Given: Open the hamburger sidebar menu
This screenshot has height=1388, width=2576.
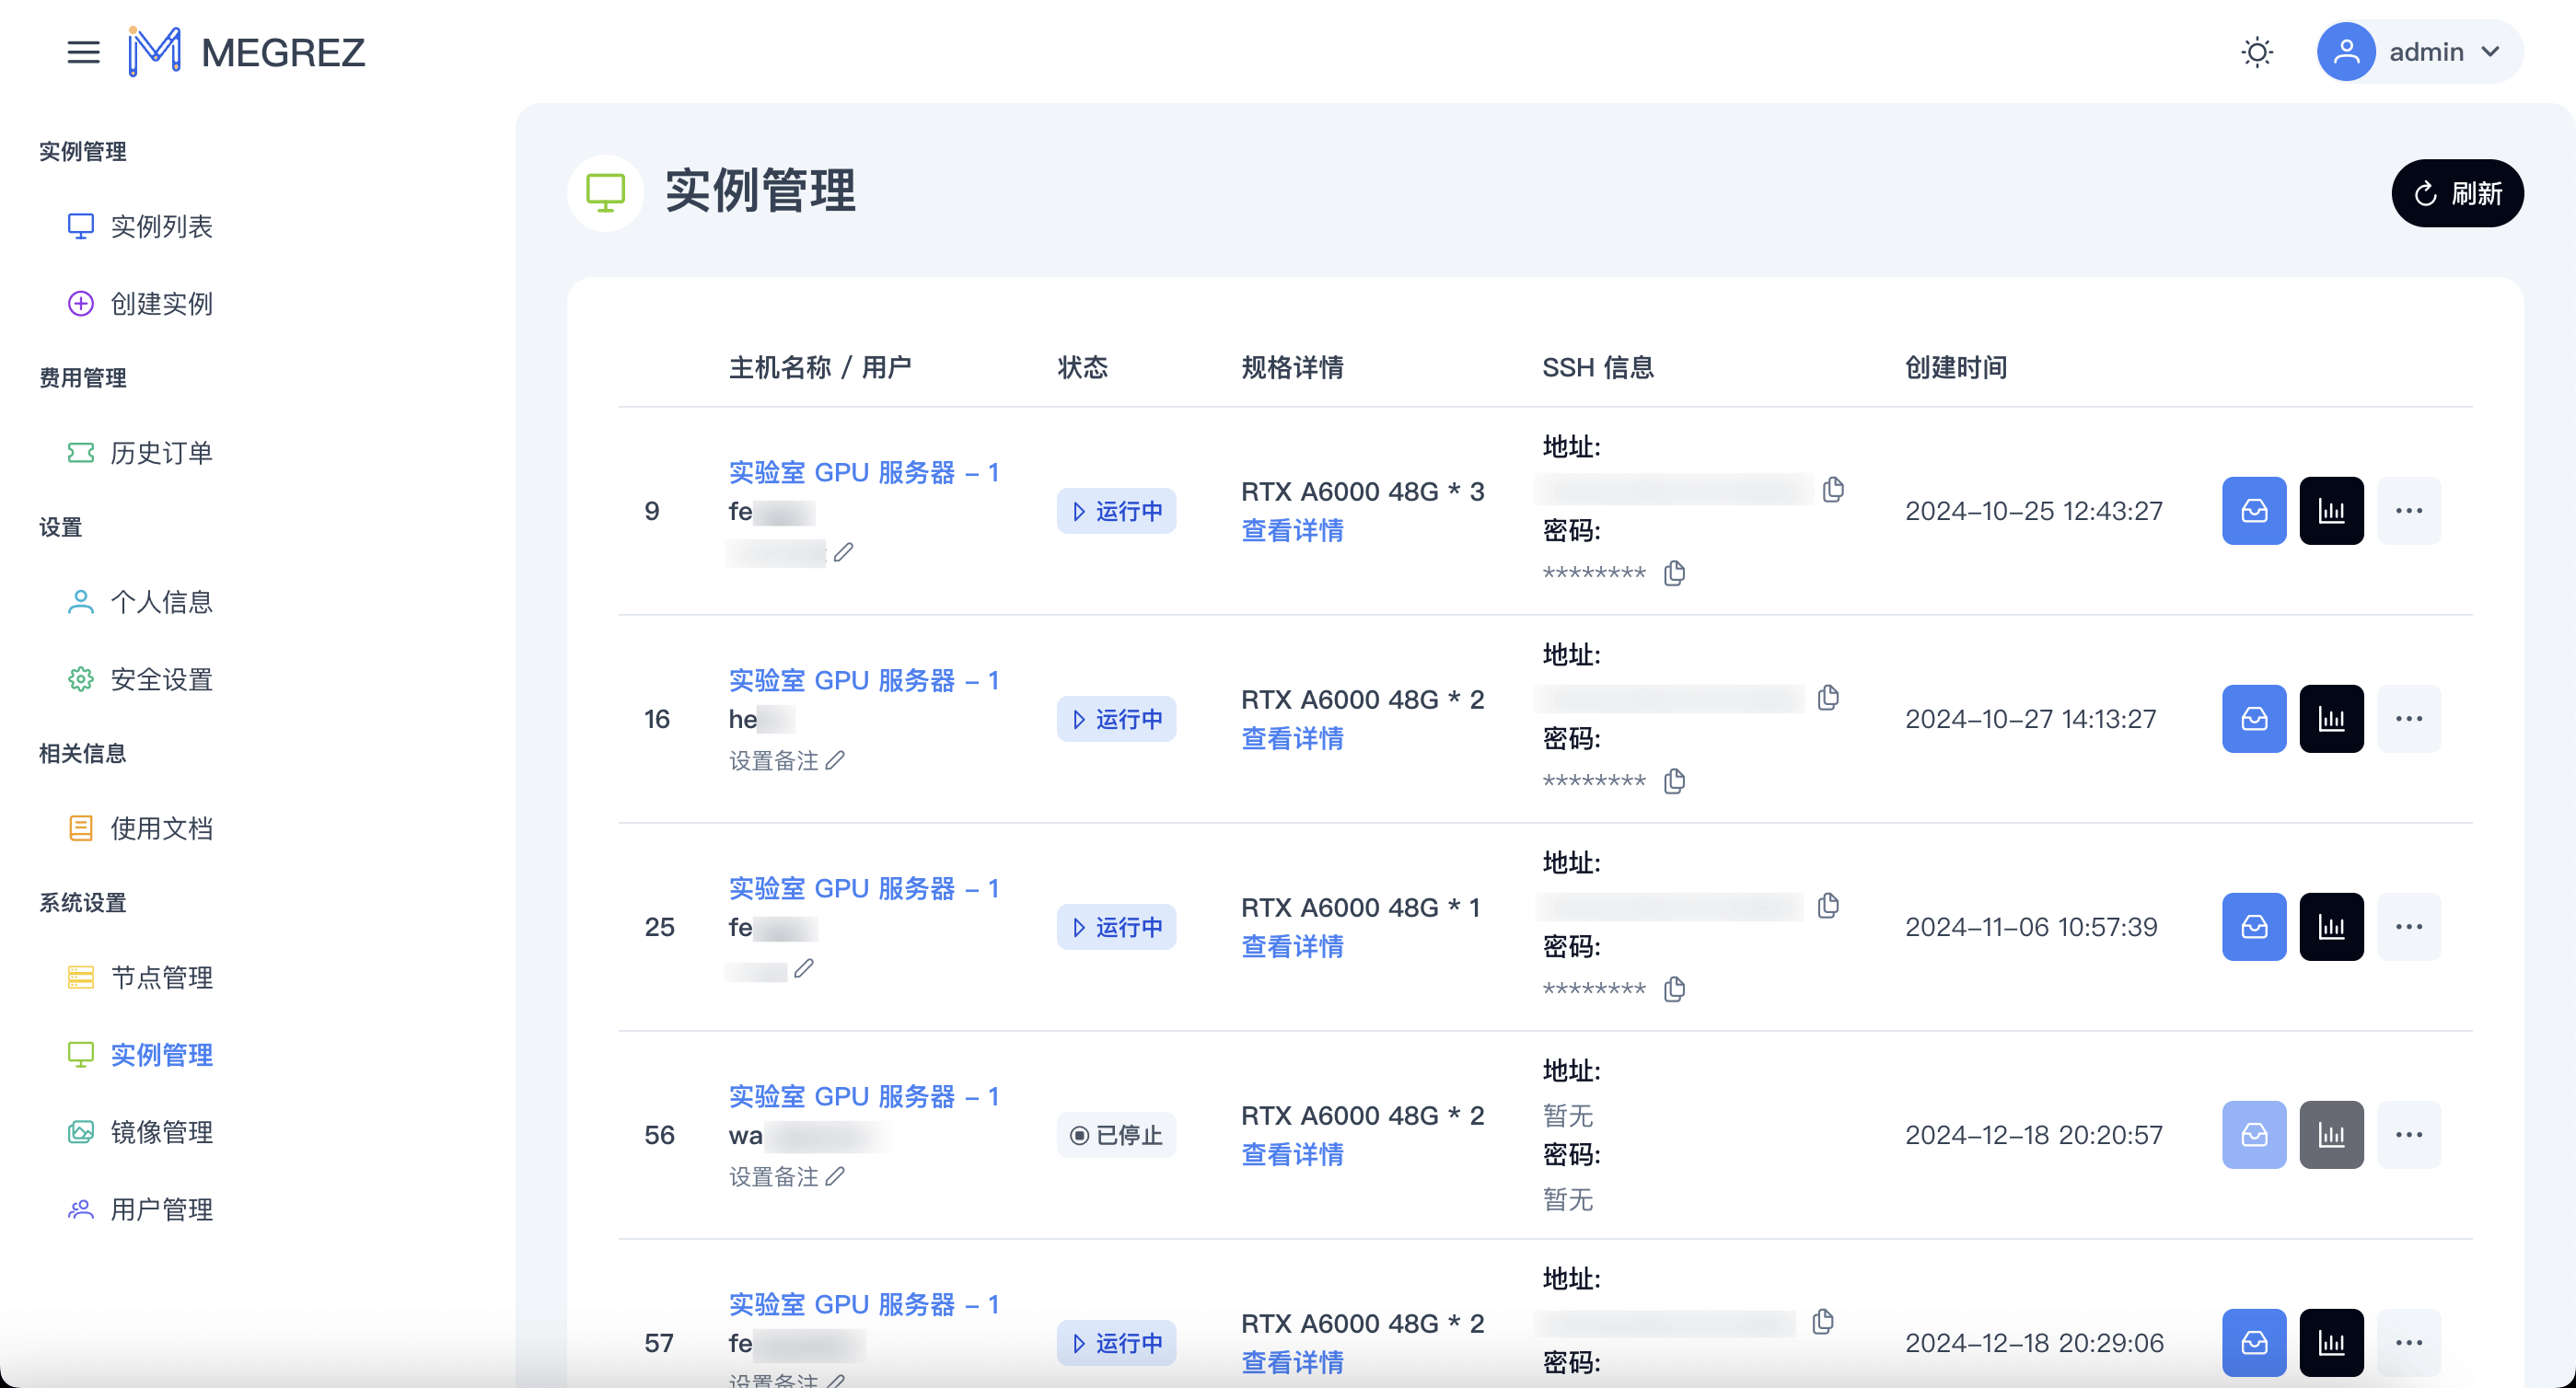Looking at the screenshot, I should coord(83,52).
